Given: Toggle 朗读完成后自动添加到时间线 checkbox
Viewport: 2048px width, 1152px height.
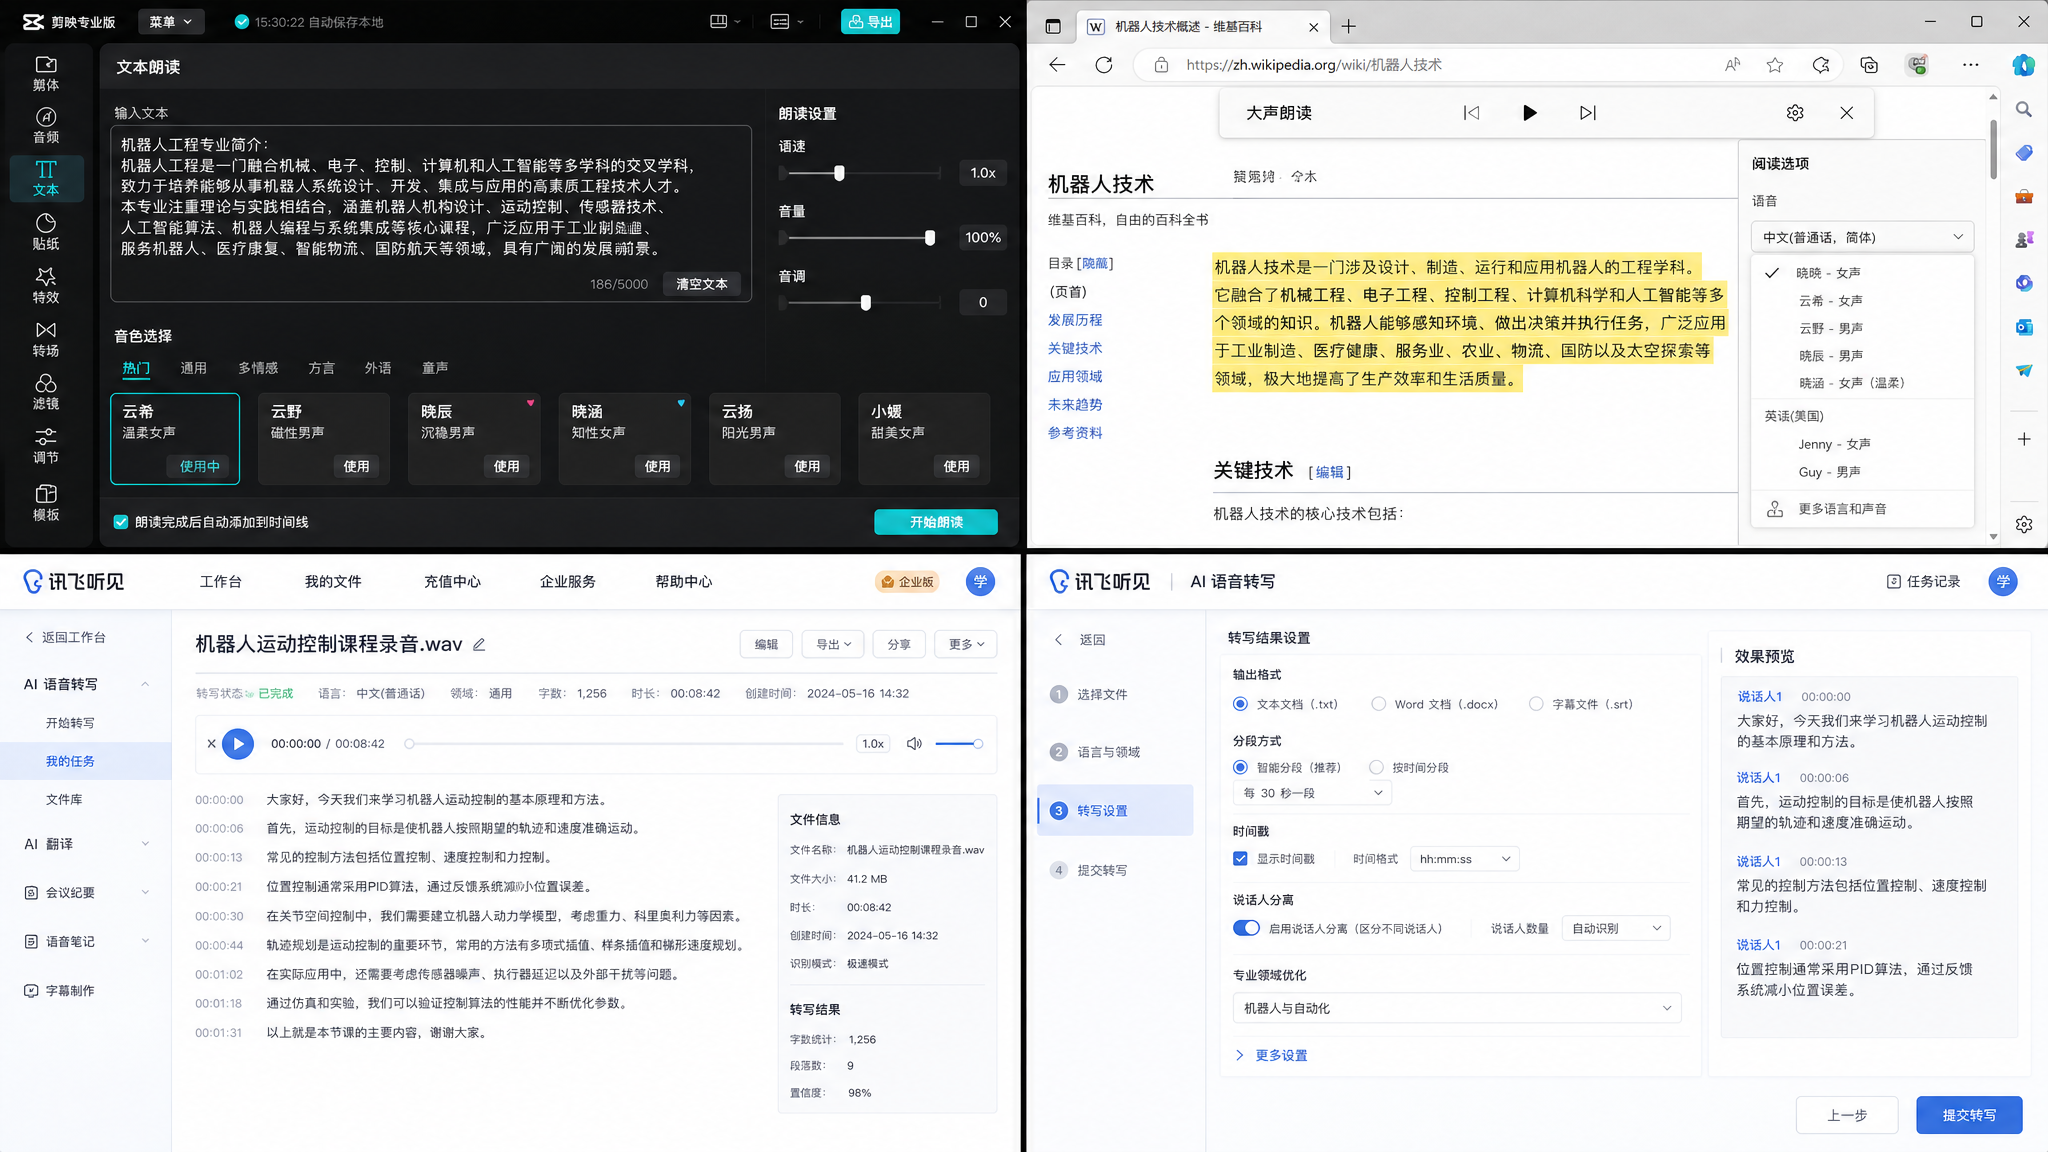Looking at the screenshot, I should (x=121, y=522).
